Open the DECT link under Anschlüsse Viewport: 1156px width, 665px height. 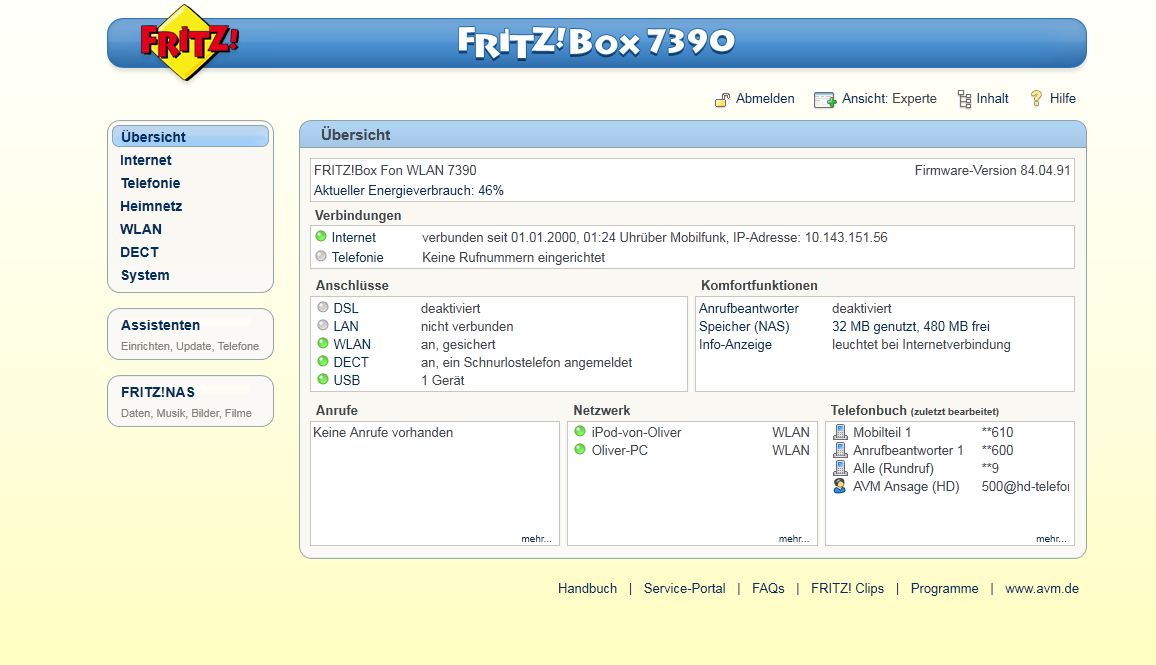(351, 362)
